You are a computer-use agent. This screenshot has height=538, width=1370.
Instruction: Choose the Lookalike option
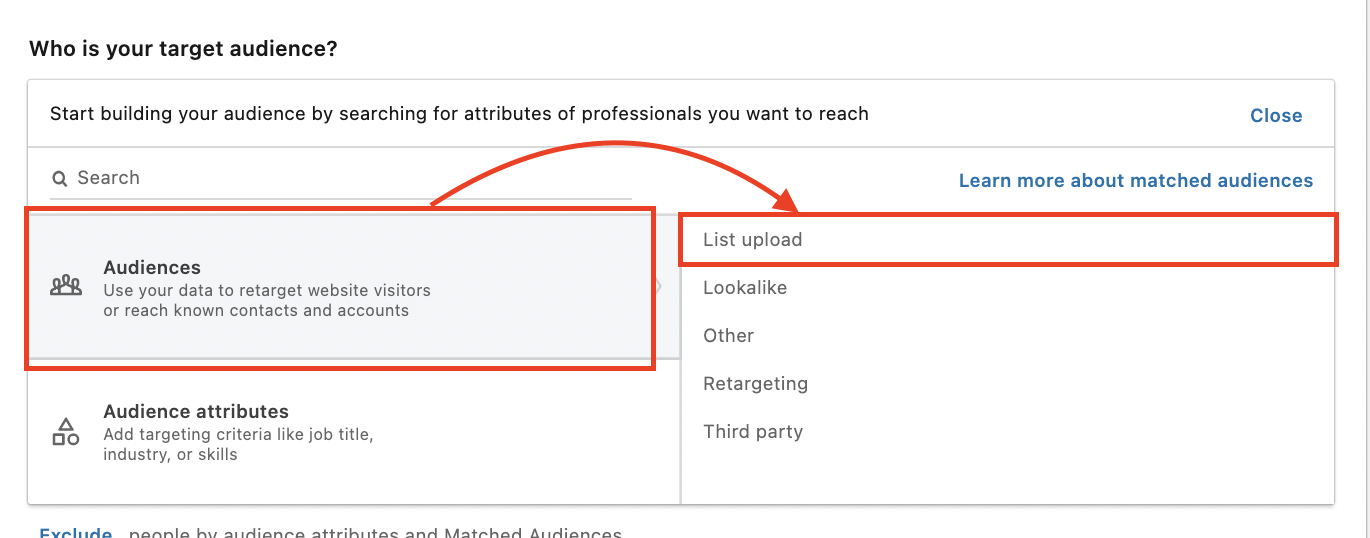(x=1008, y=288)
